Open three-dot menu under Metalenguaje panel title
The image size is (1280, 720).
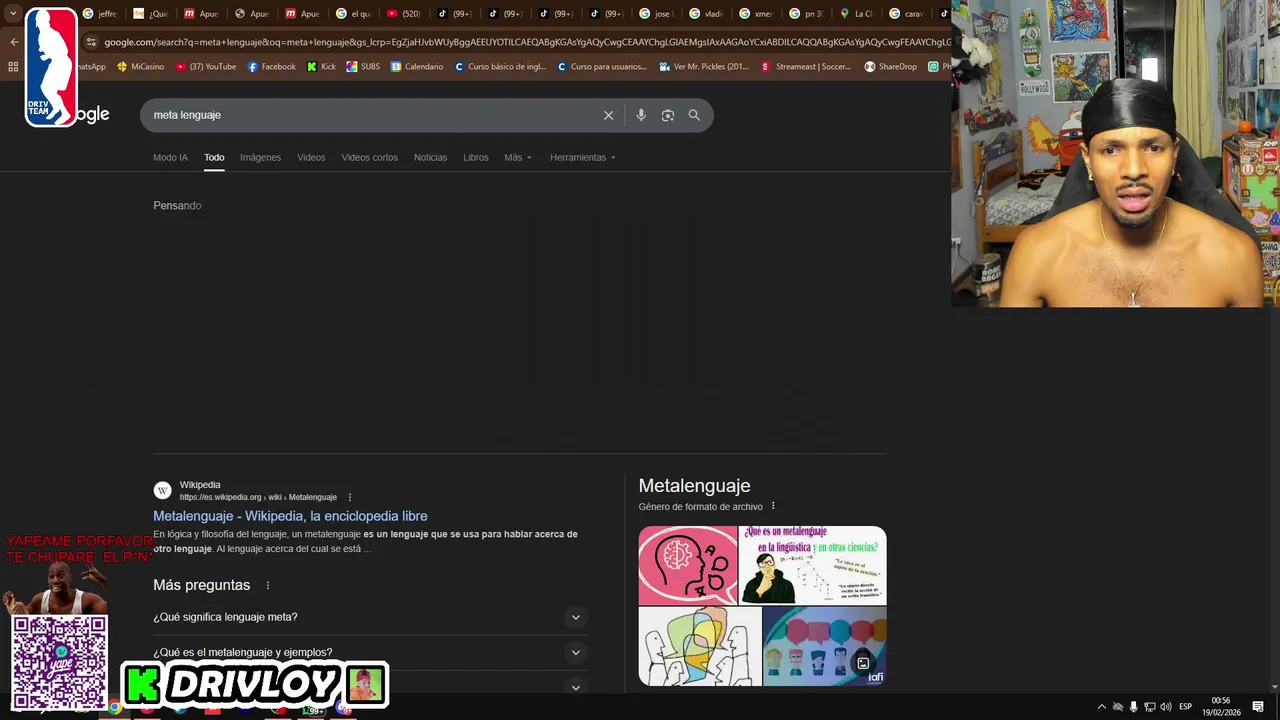click(773, 506)
